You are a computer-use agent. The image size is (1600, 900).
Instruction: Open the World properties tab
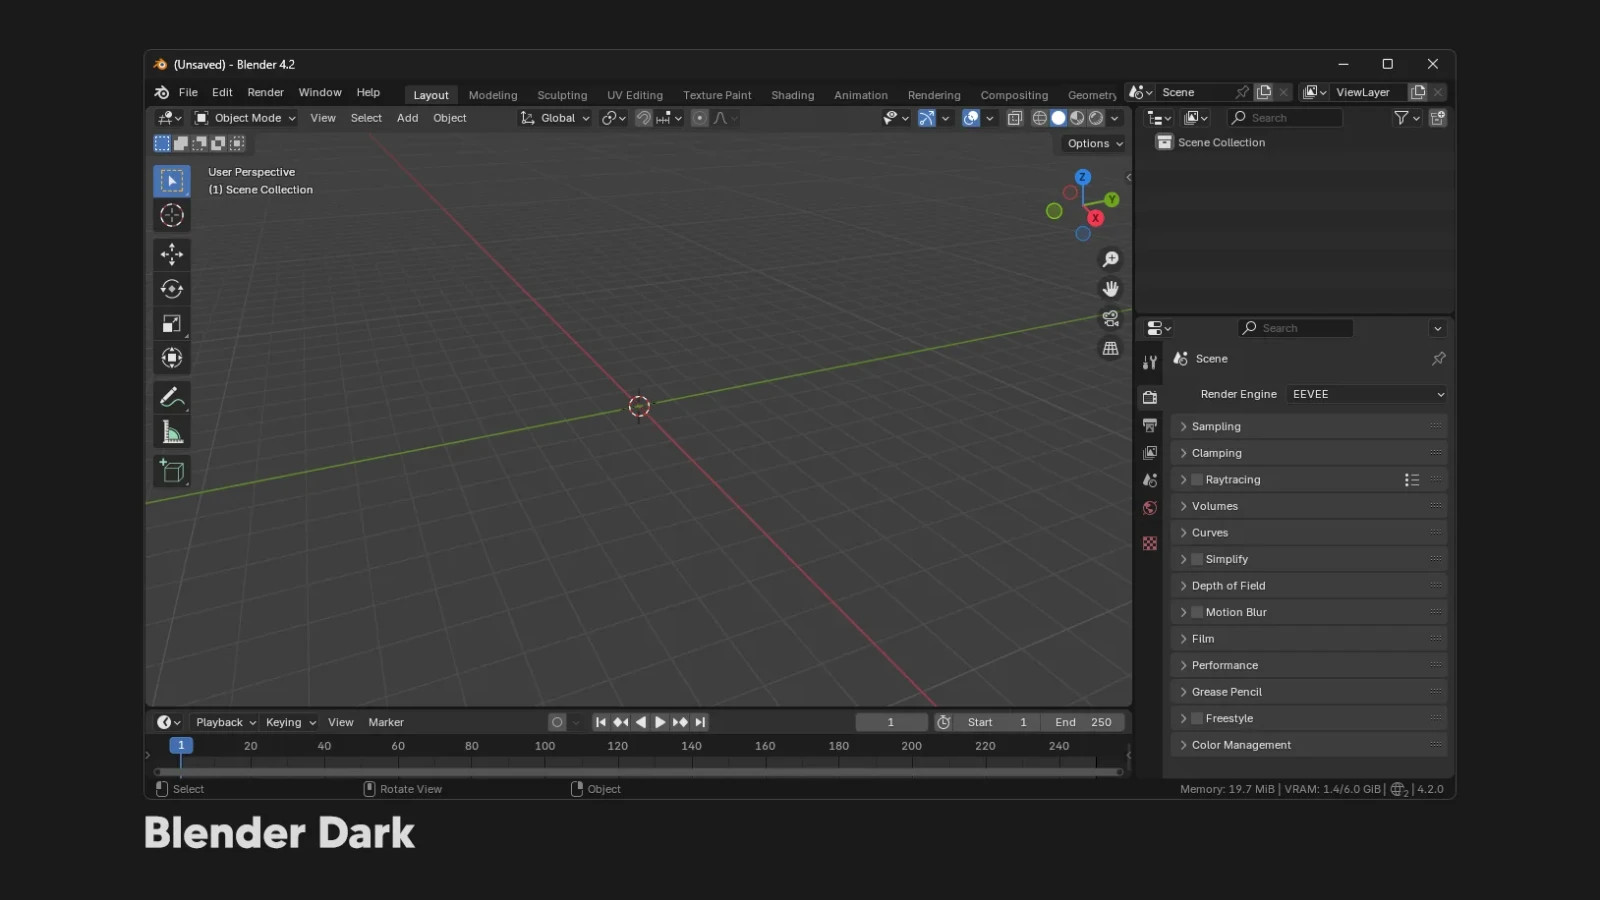coord(1150,508)
